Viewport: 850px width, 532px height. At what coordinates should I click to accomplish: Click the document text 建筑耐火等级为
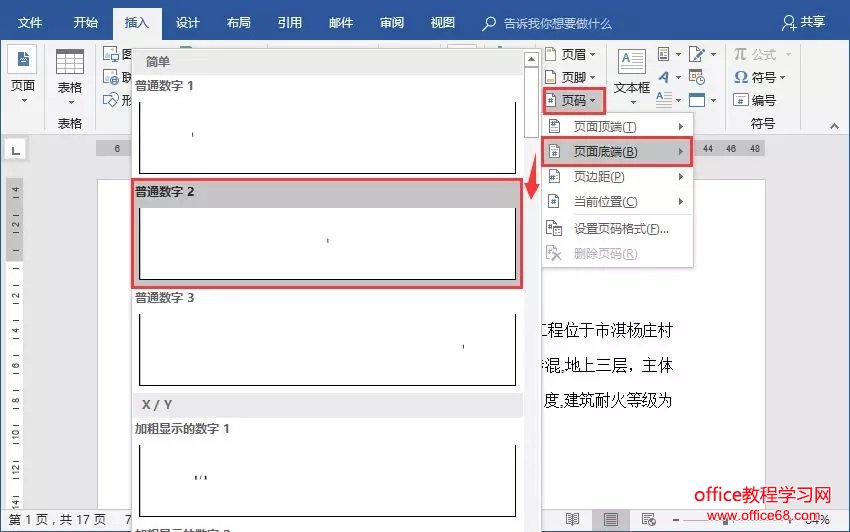pos(618,401)
